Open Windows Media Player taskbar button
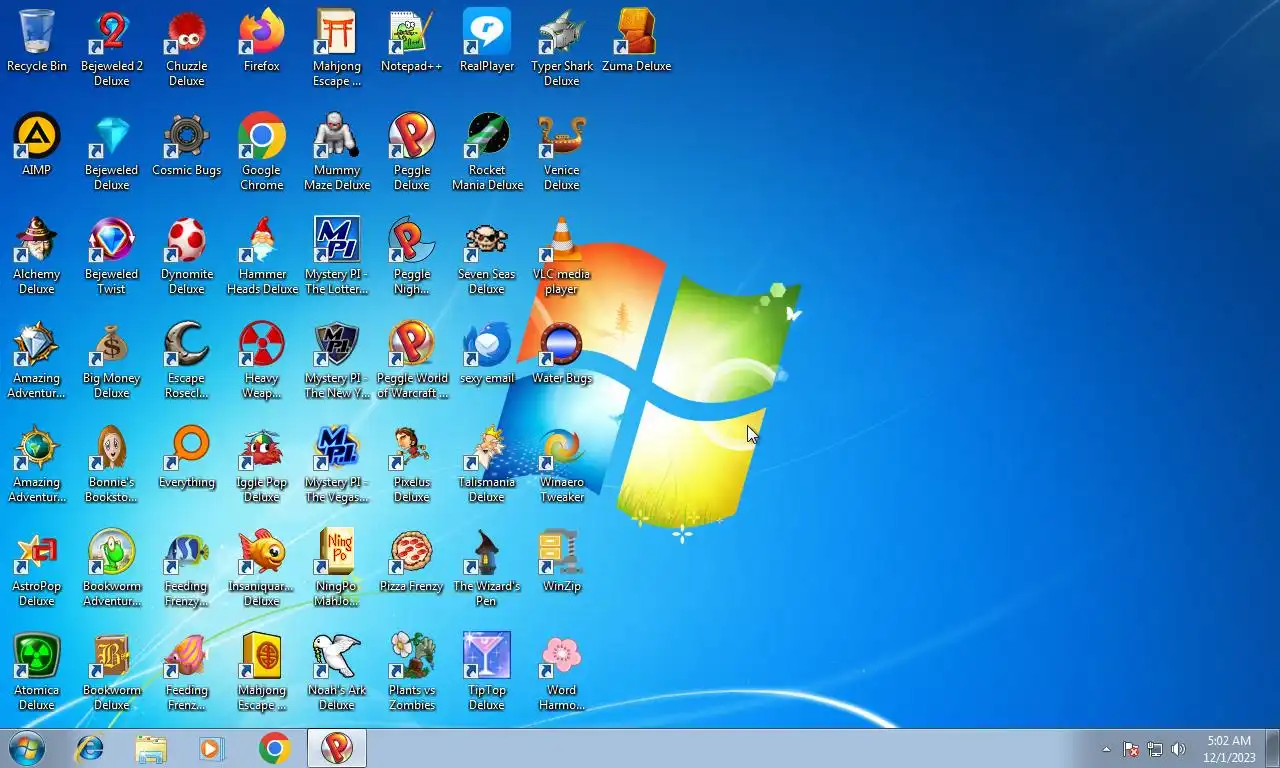 pyautogui.click(x=212, y=748)
